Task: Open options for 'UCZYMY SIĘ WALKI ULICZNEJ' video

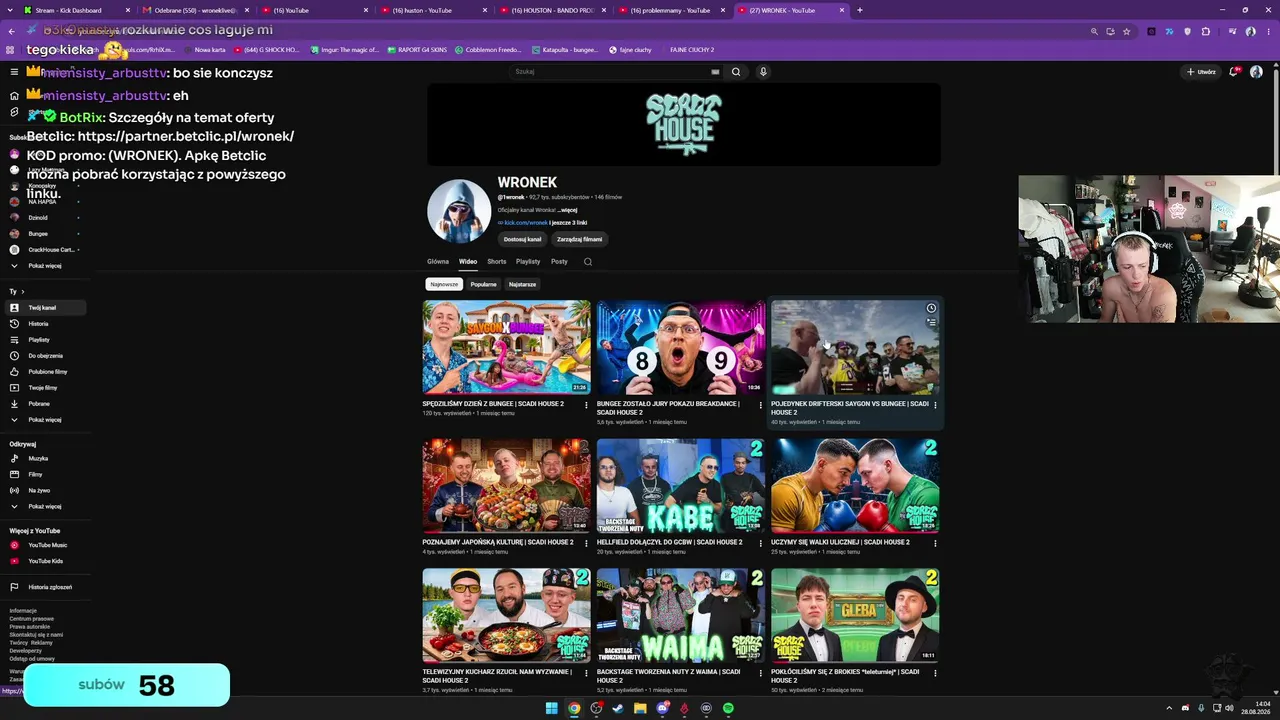Action: (x=935, y=544)
